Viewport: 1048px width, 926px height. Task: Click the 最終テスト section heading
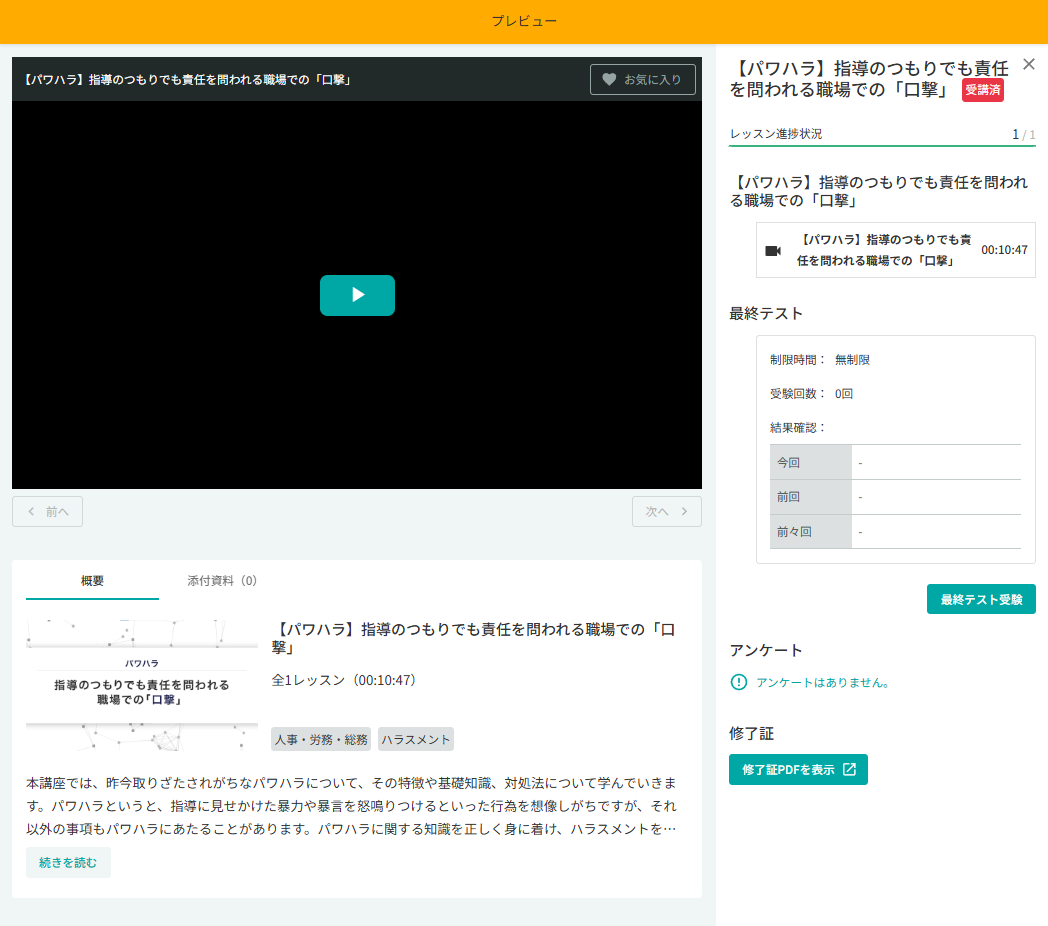766,314
